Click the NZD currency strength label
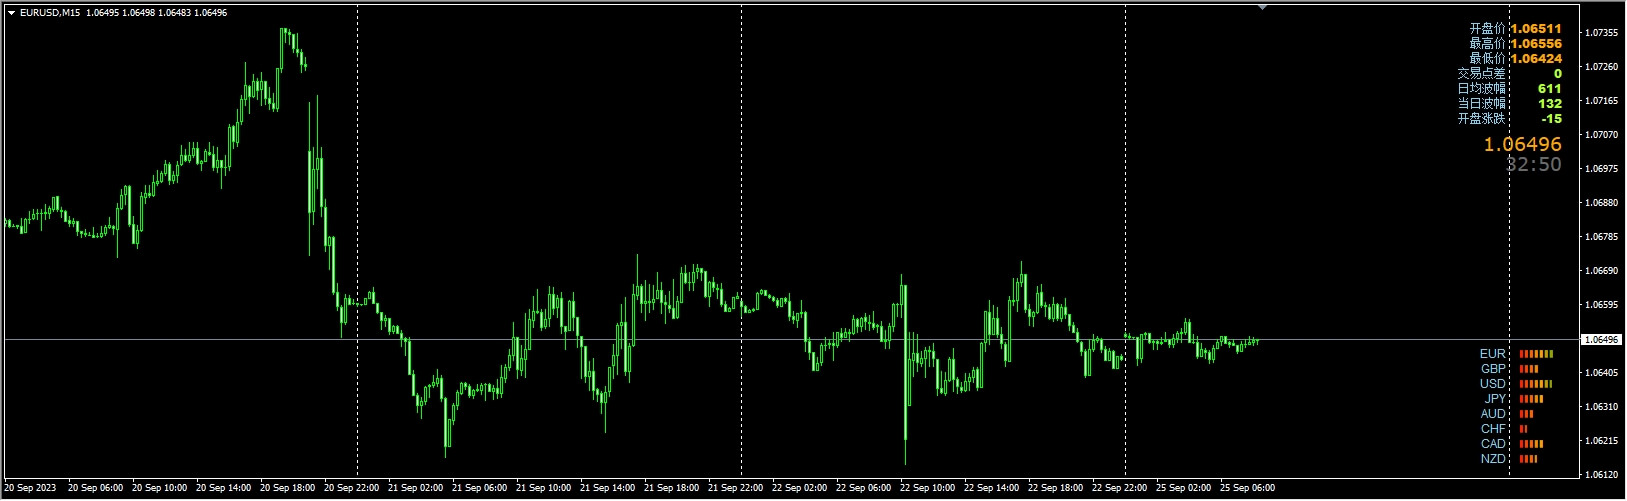The image size is (1627, 501). (1493, 459)
